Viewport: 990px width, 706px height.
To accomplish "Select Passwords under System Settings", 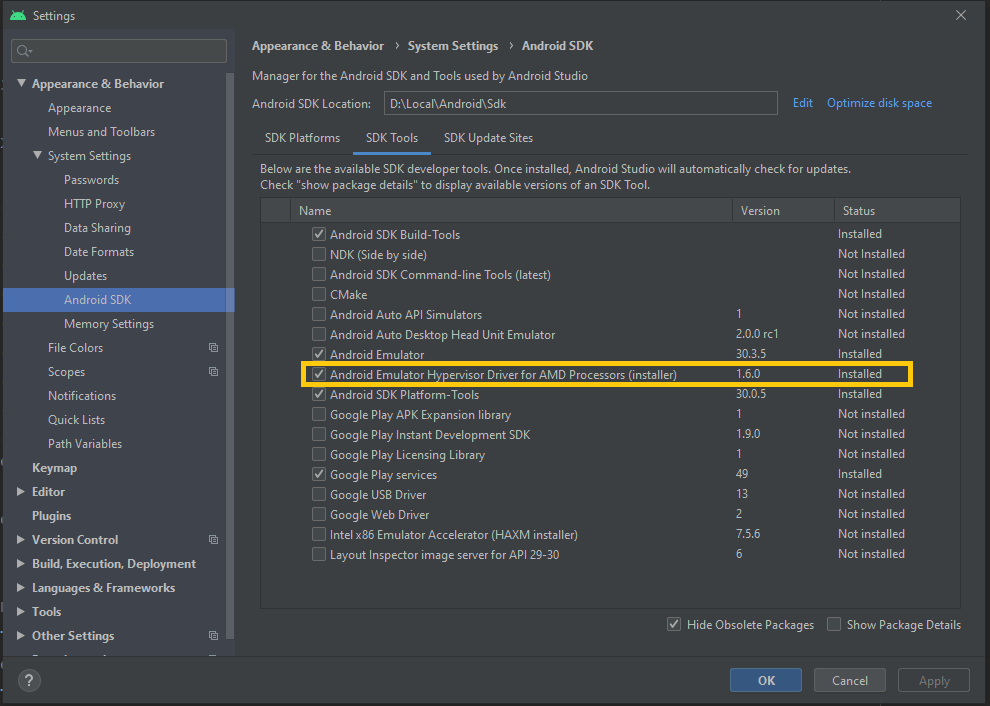I will click(92, 180).
